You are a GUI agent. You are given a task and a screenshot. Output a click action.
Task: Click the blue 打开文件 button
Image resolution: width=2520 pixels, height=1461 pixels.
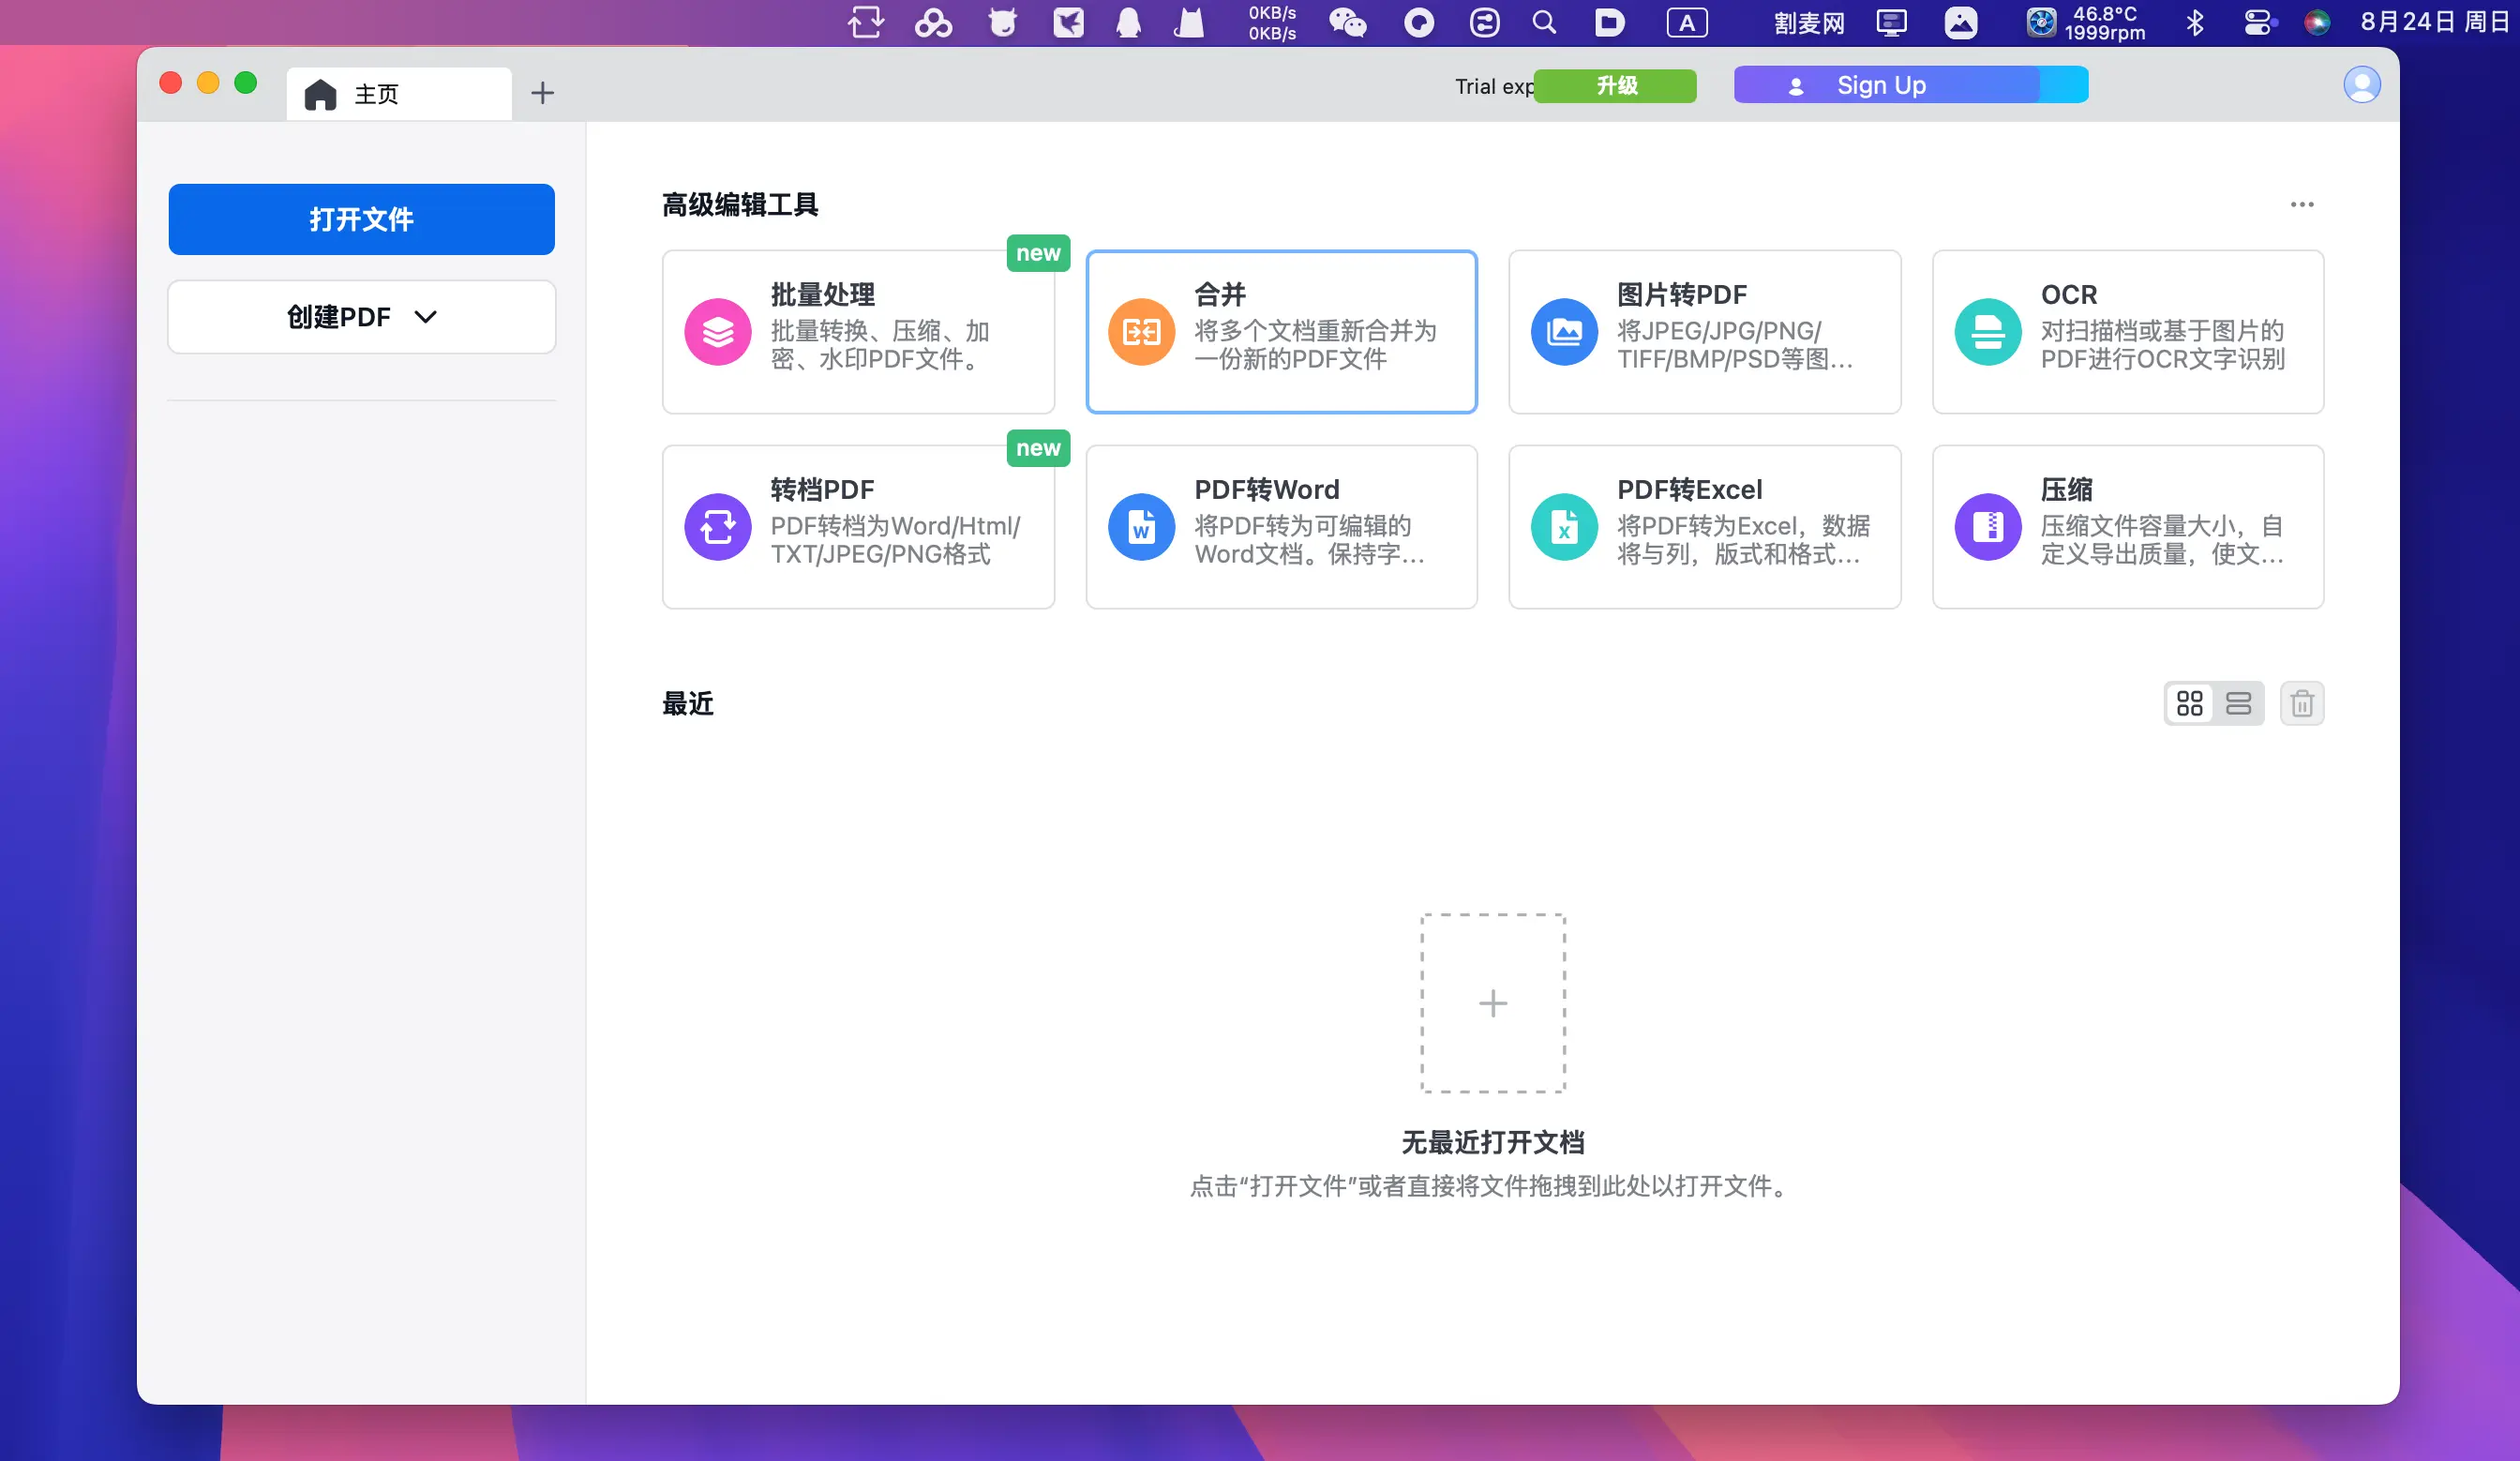(361, 219)
